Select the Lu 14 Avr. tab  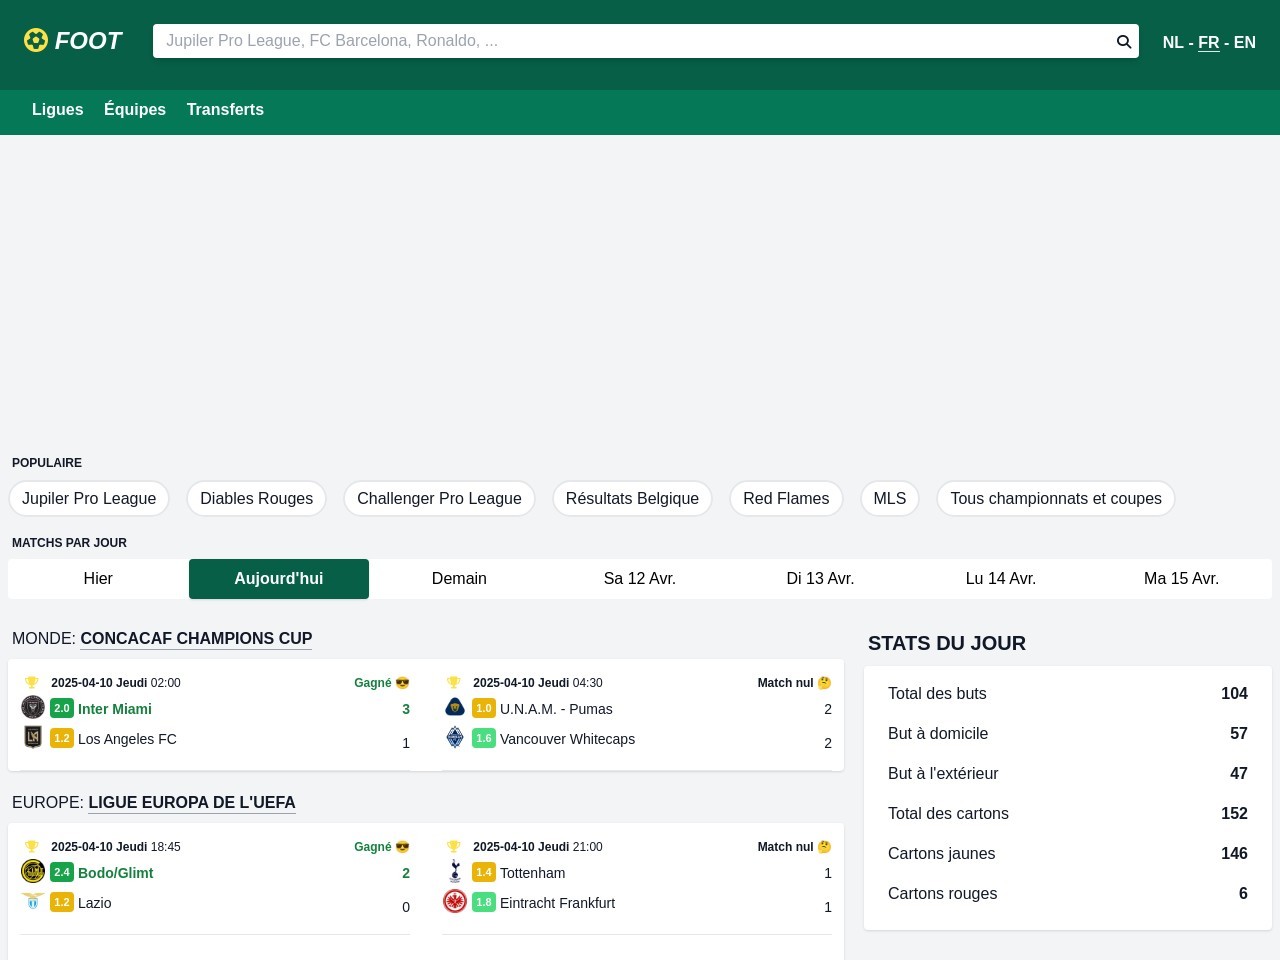pyautogui.click(x=1001, y=579)
